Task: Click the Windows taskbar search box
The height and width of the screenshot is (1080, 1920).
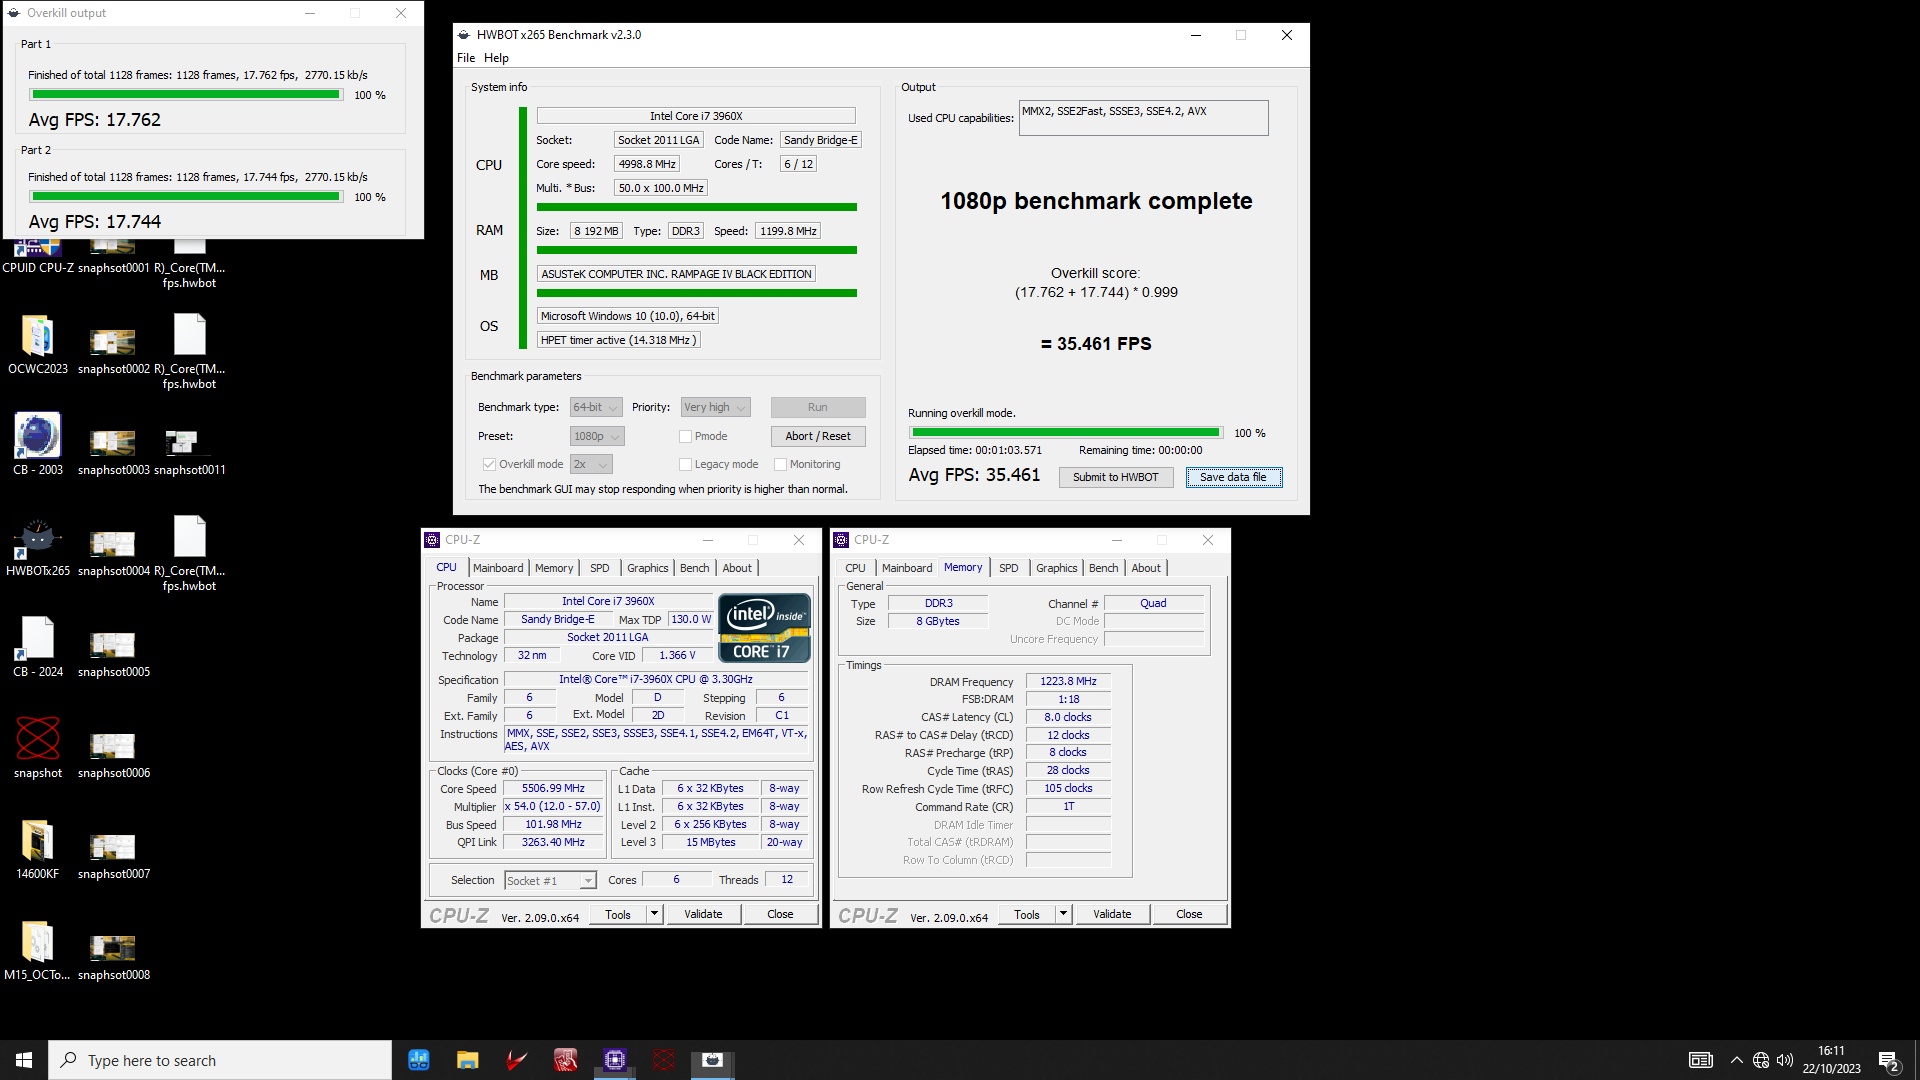Action: point(220,1060)
